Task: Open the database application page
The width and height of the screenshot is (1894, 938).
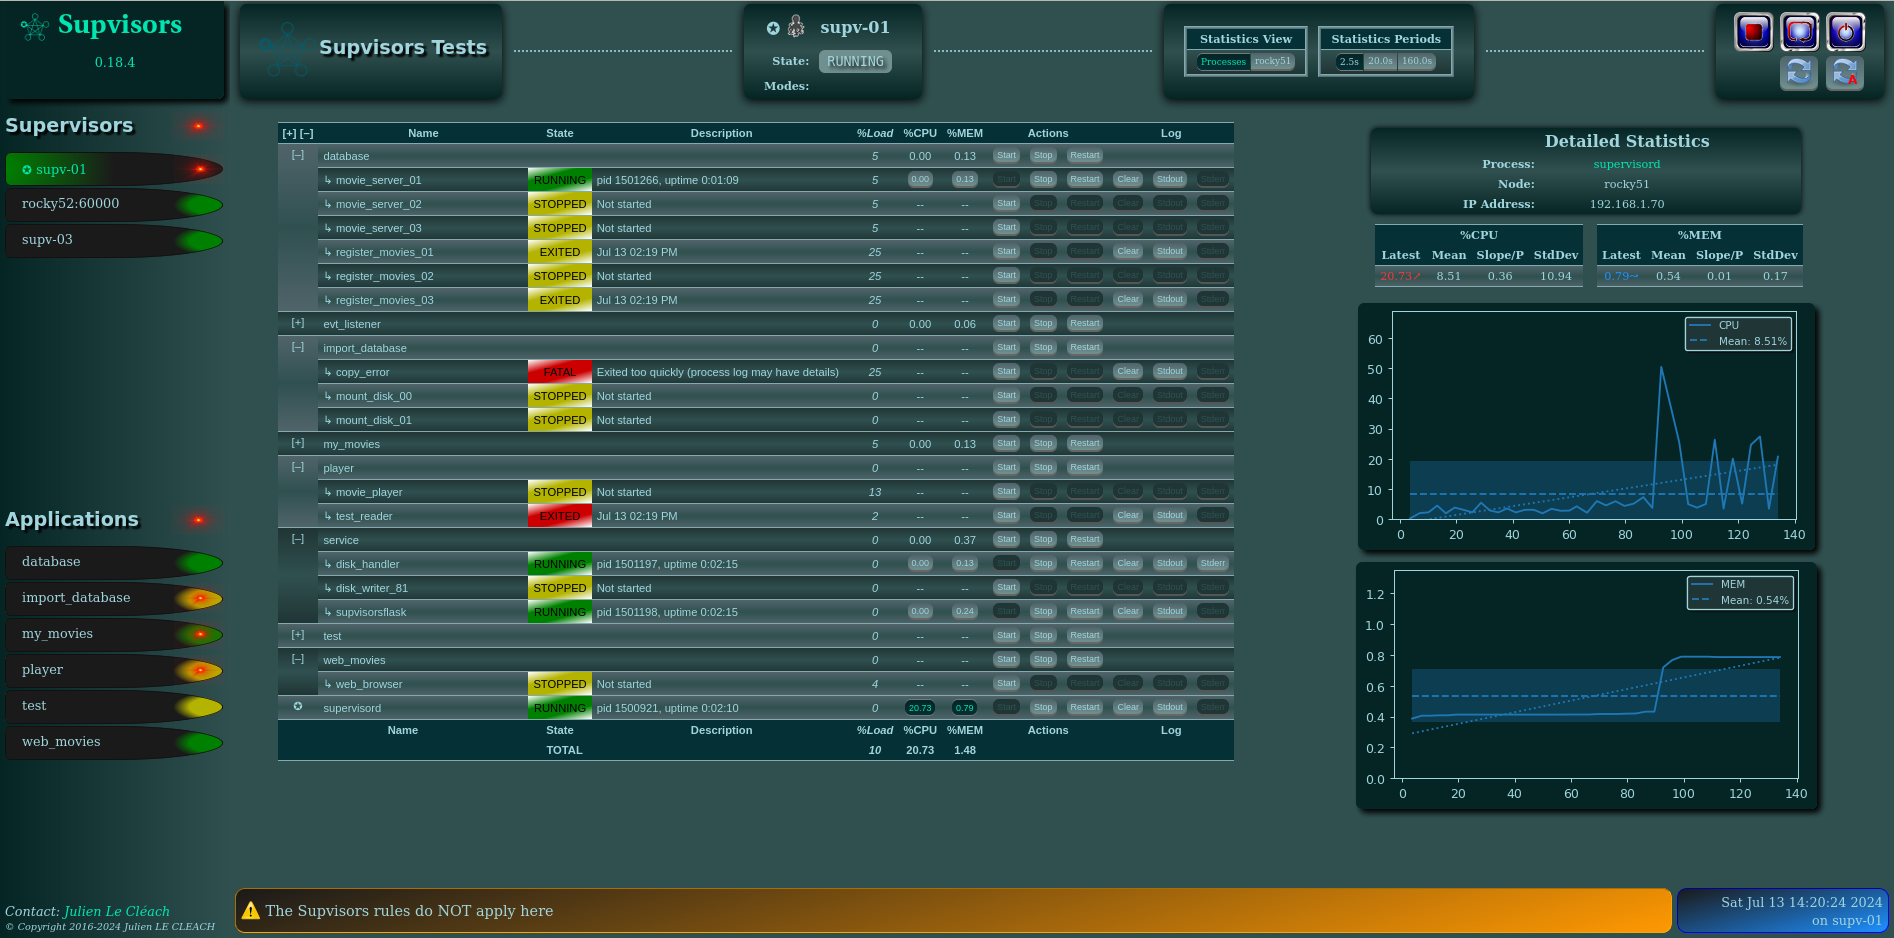Action: coord(113,563)
